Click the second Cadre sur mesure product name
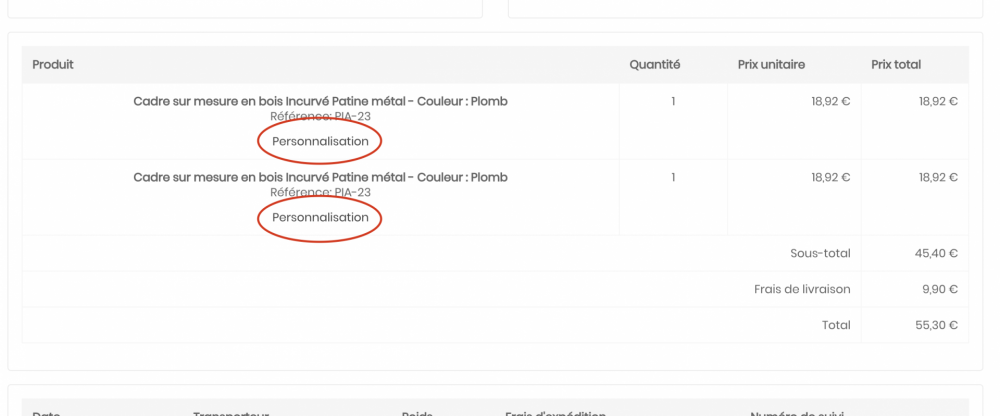The image size is (1000, 416). pos(320,177)
